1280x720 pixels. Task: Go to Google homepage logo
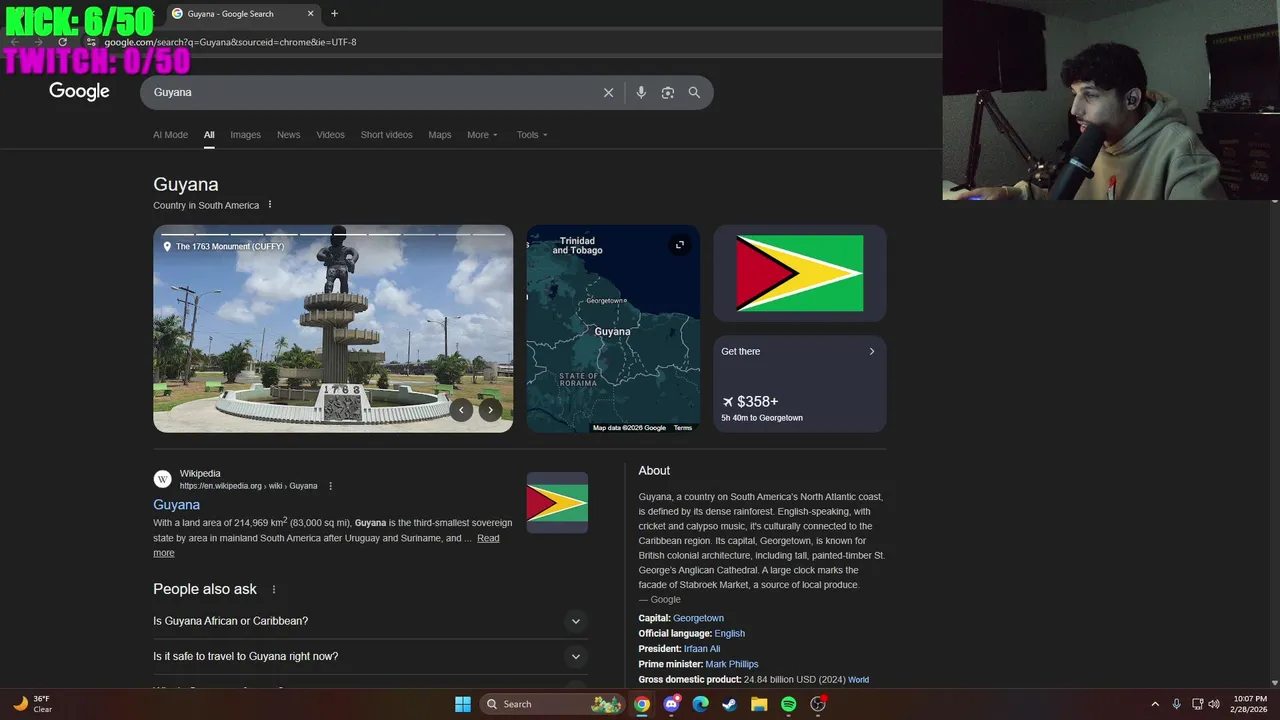tap(79, 92)
